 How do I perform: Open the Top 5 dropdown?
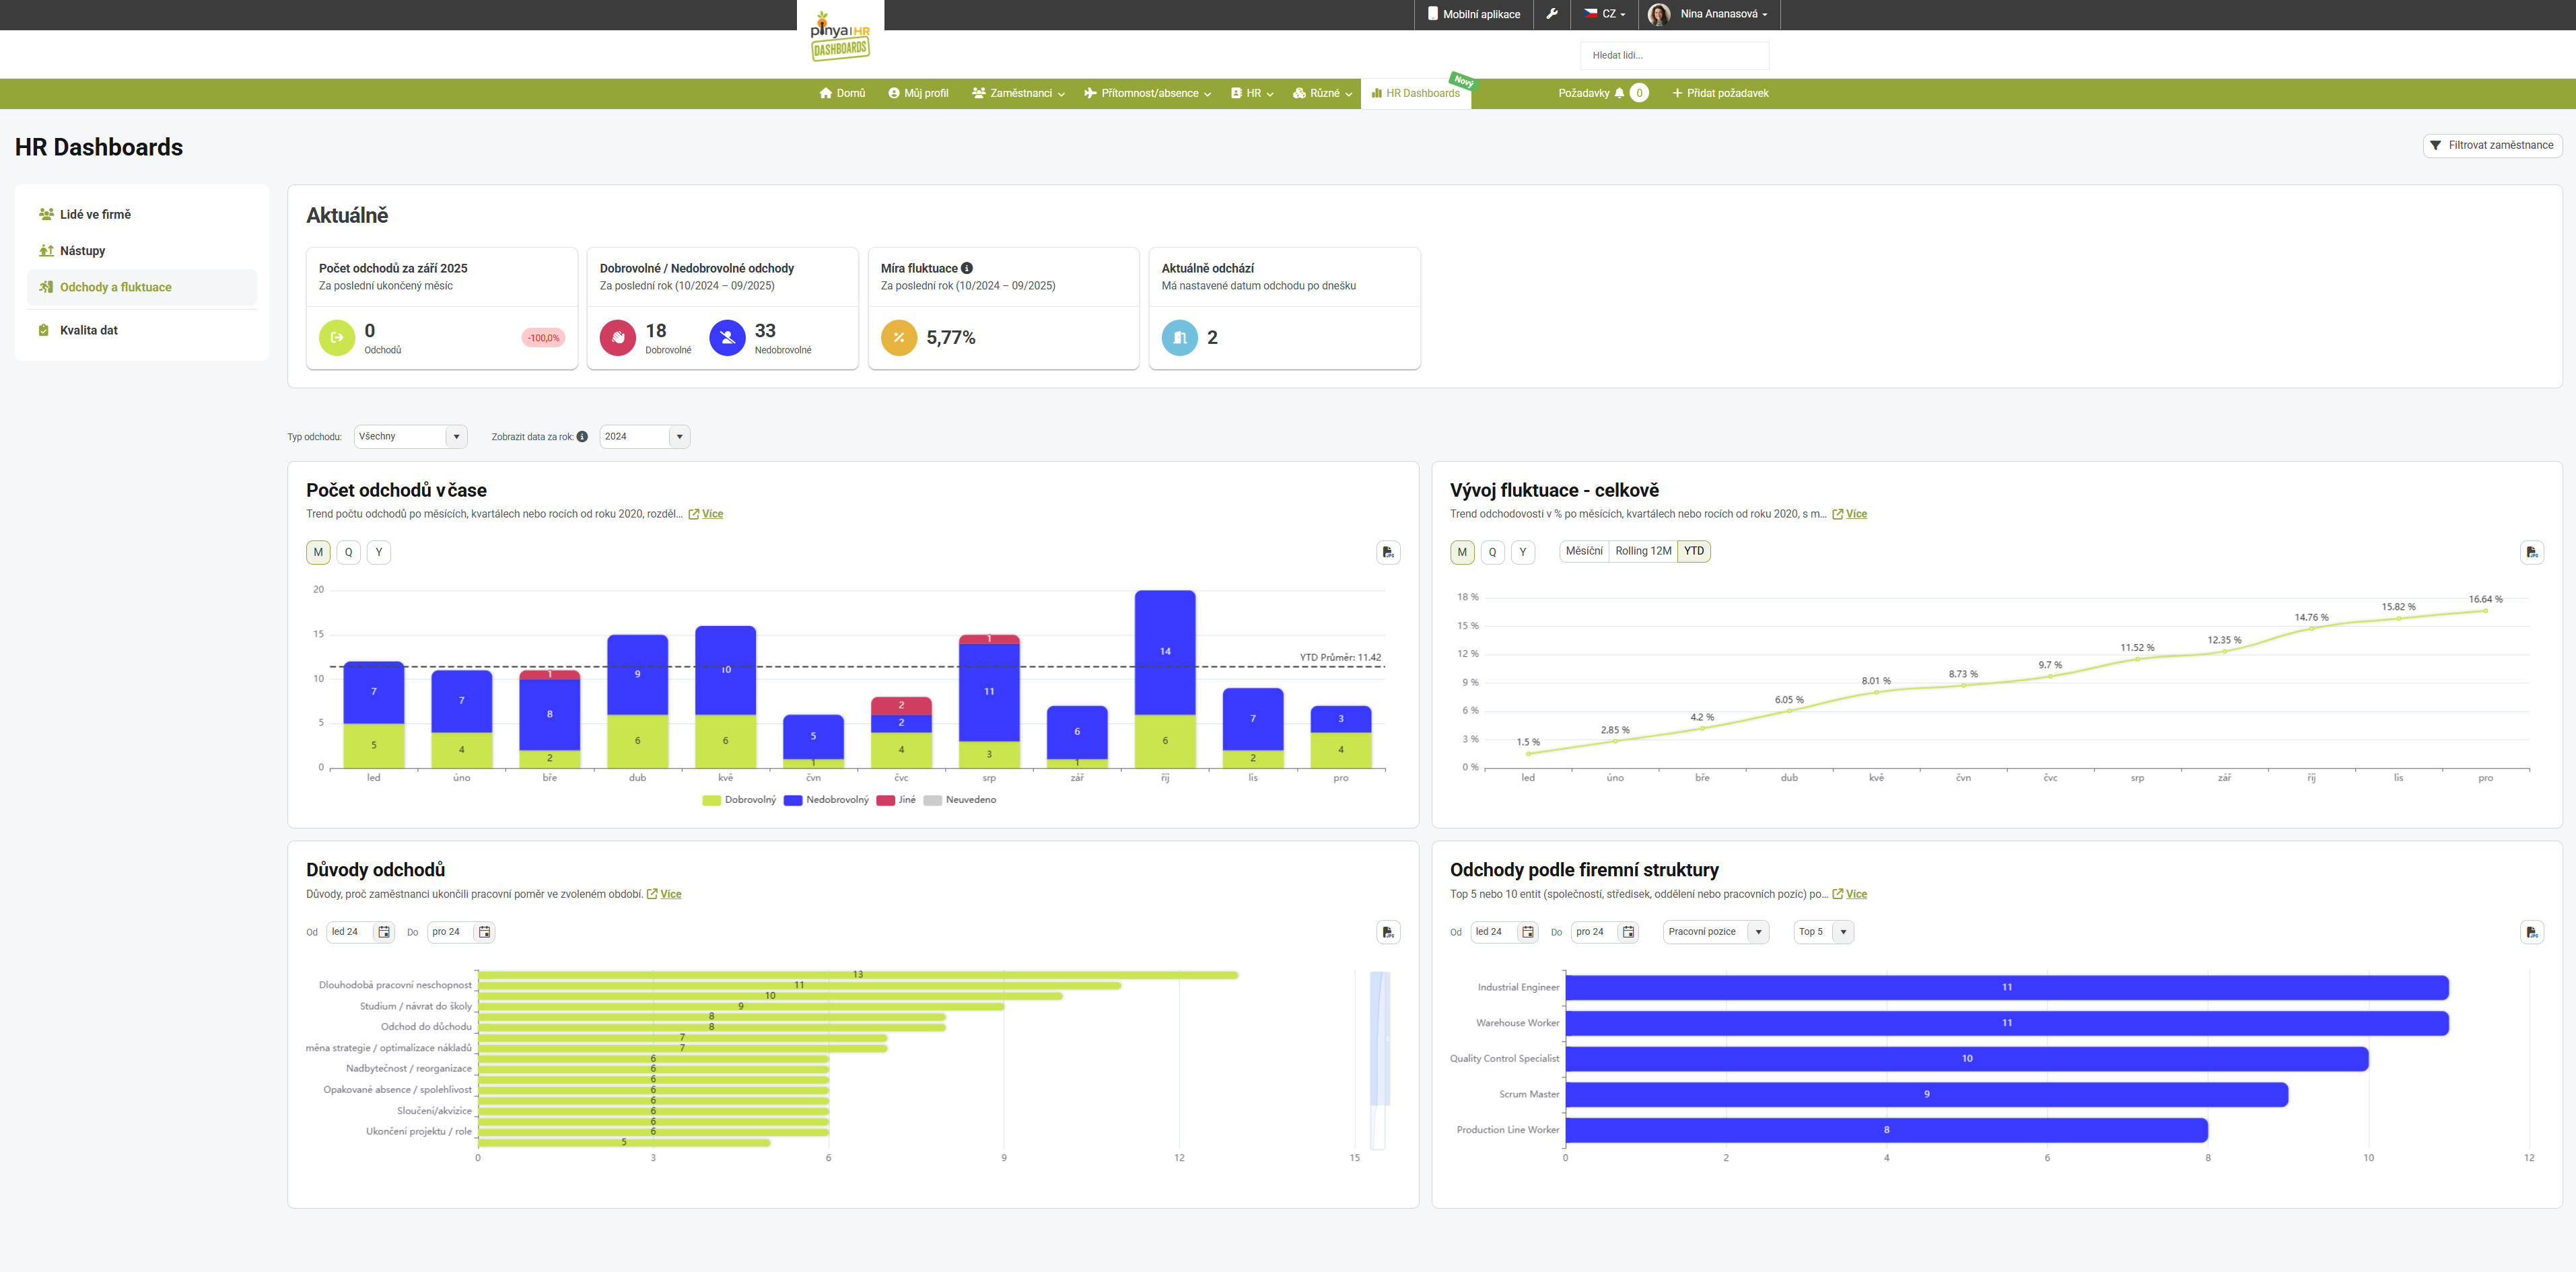[x=1824, y=932]
